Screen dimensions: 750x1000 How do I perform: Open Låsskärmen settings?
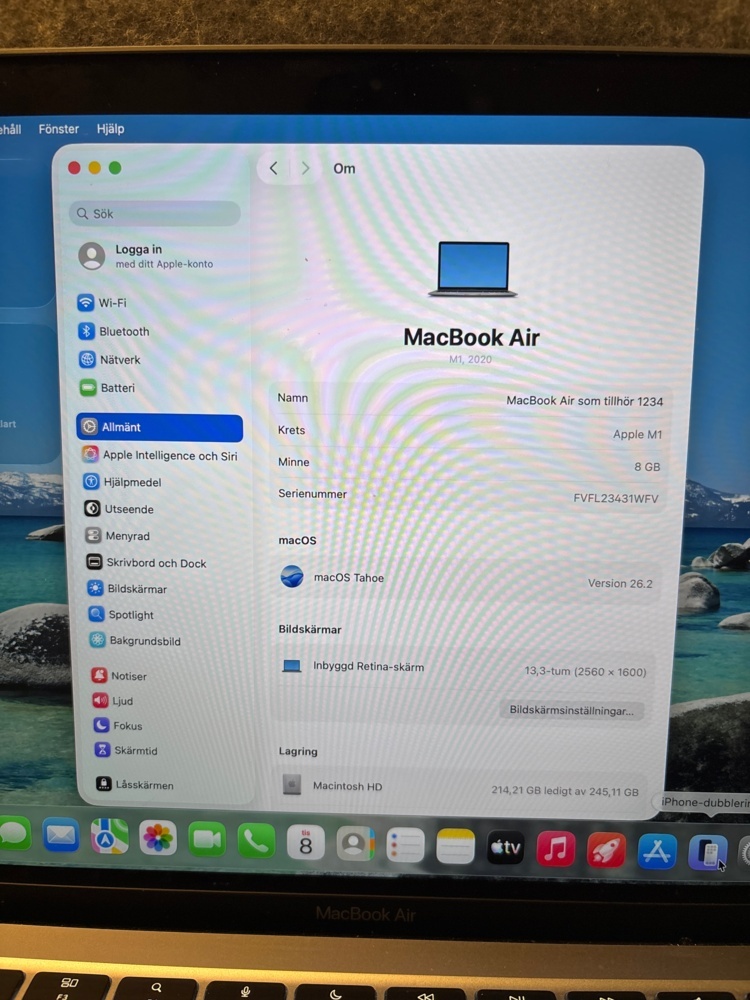point(135,784)
